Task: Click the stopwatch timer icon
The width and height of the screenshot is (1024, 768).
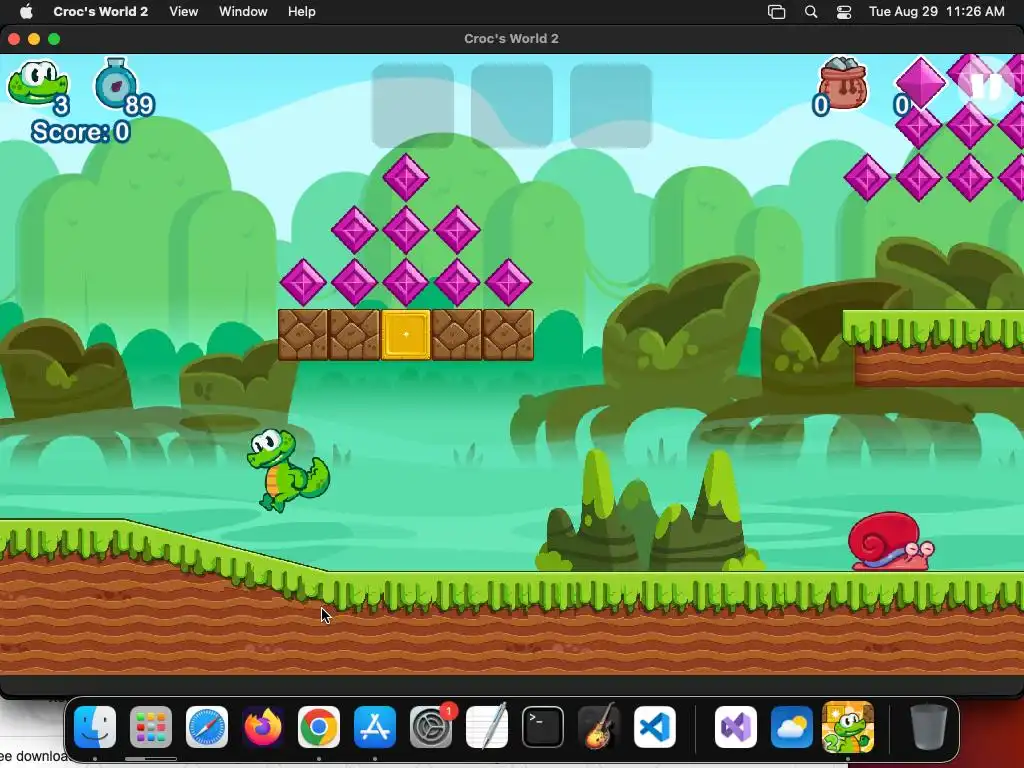Action: (x=116, y=83)
